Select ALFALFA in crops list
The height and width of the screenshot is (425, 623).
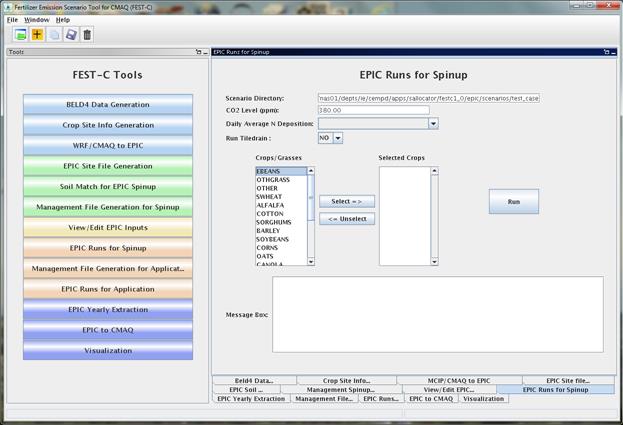coord(281,205)
